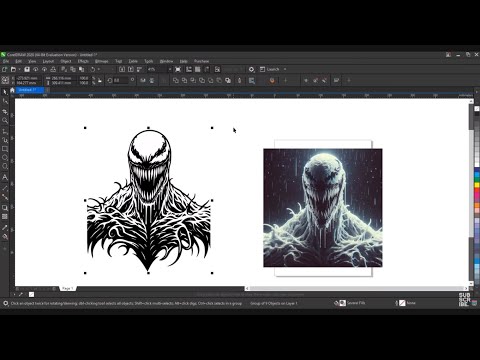This screenshot has height=360, width=480.
Task: Open the dropdown arrow beside Open folder
Action: click(19, 69)
